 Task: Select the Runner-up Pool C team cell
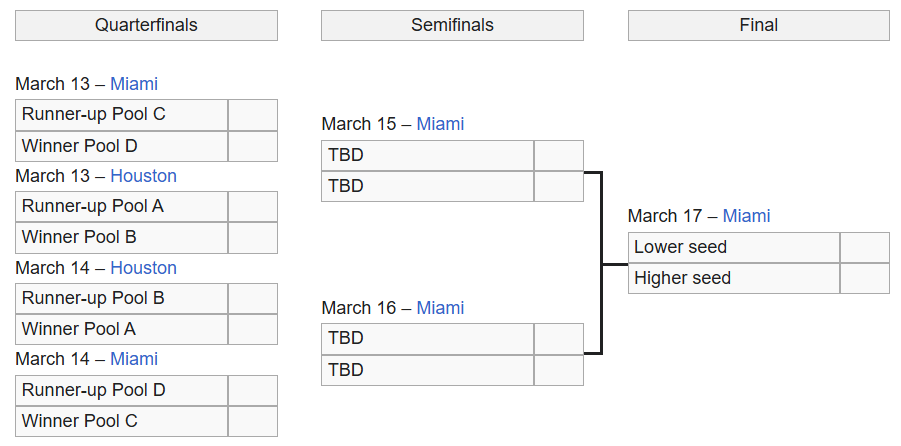(x=122, y=115)
